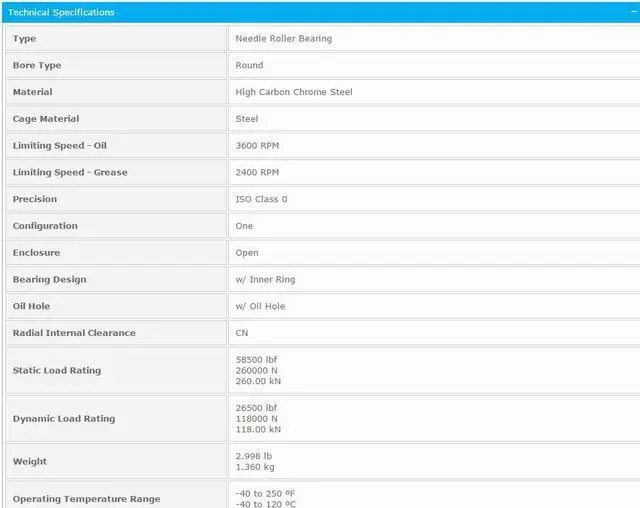Select the 'Cage Material' label
640x508 pixels.
pyautogui.click(x=46, y=119)
